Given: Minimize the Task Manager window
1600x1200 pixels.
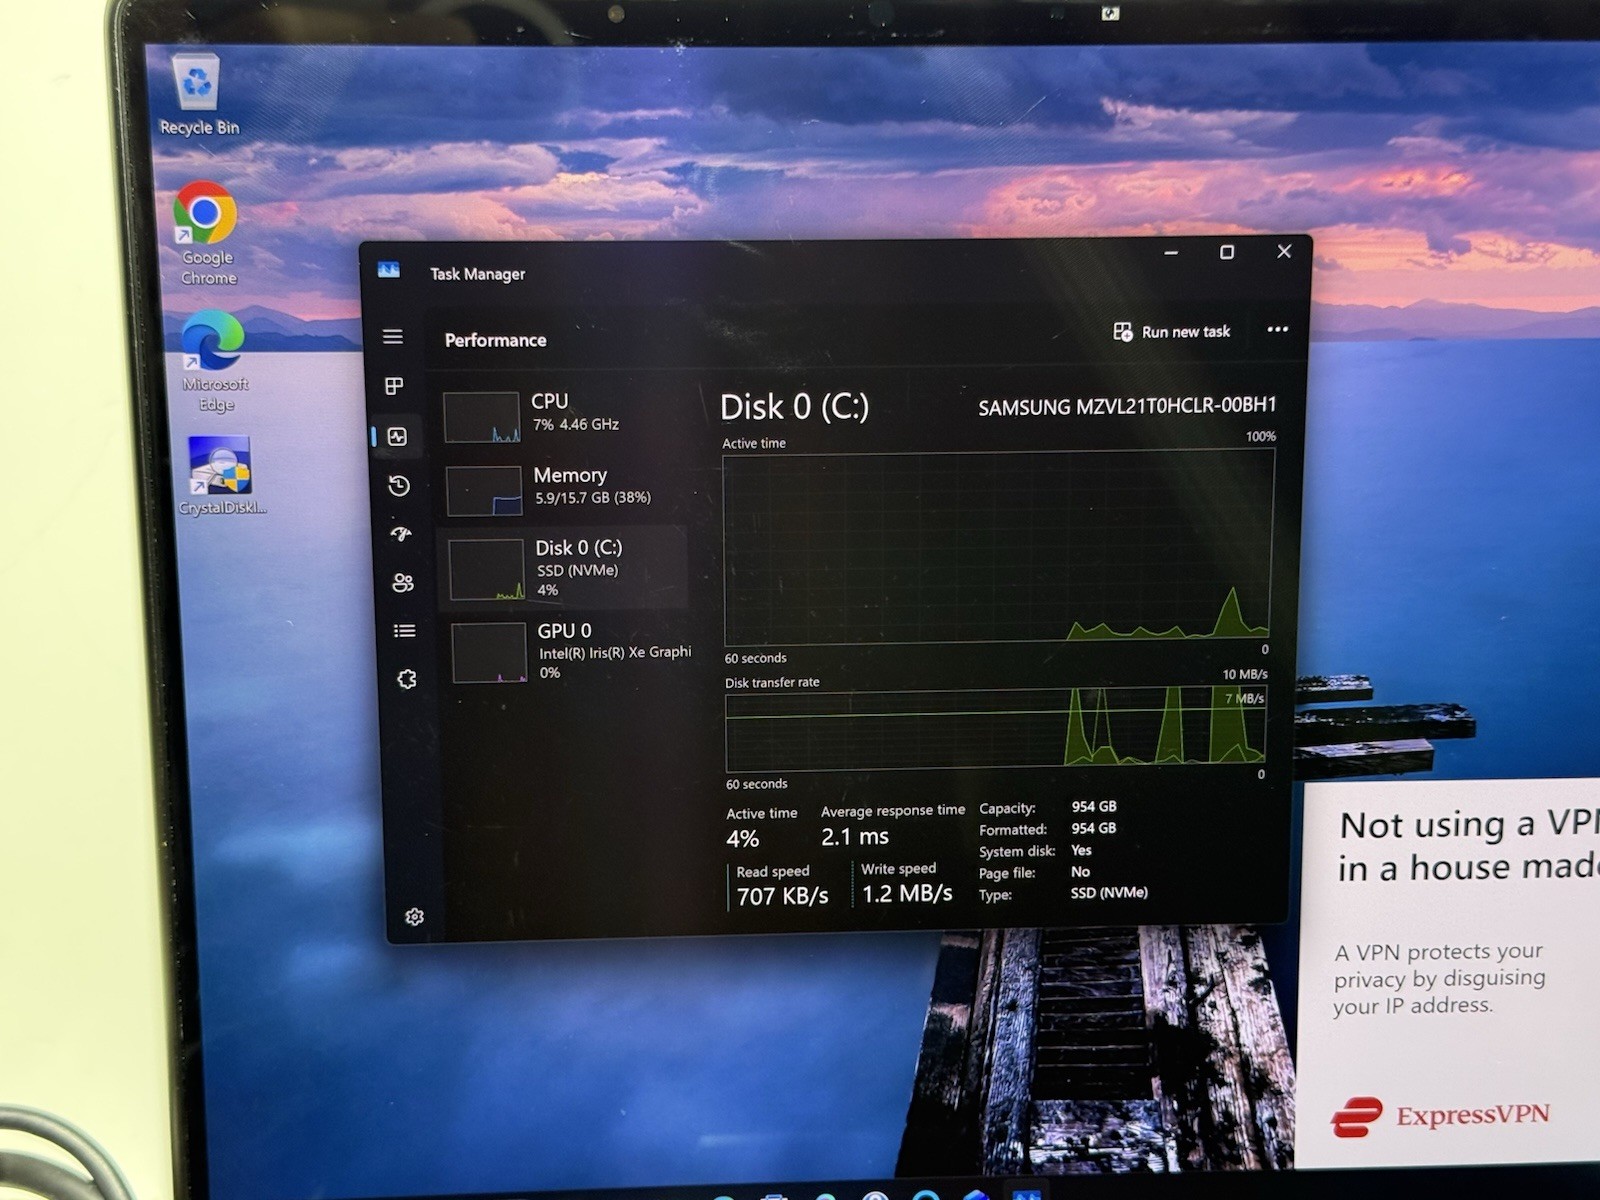Looking at the screenshot, I should tap(1171, 252).
